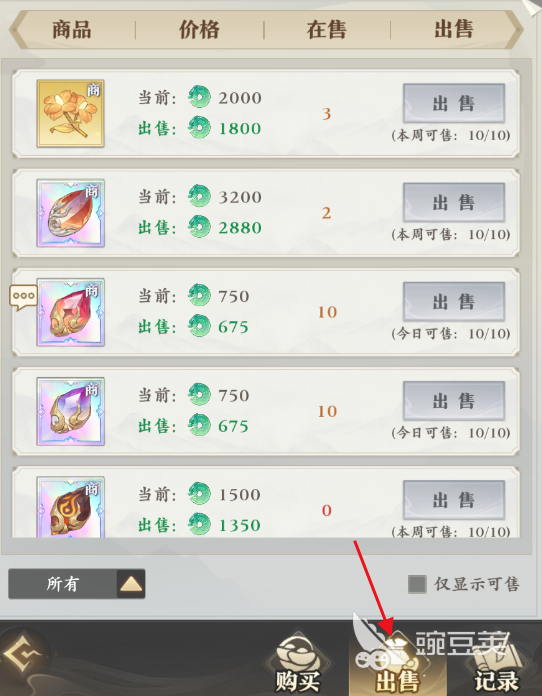Select the orange-red gem item icon

71,213
